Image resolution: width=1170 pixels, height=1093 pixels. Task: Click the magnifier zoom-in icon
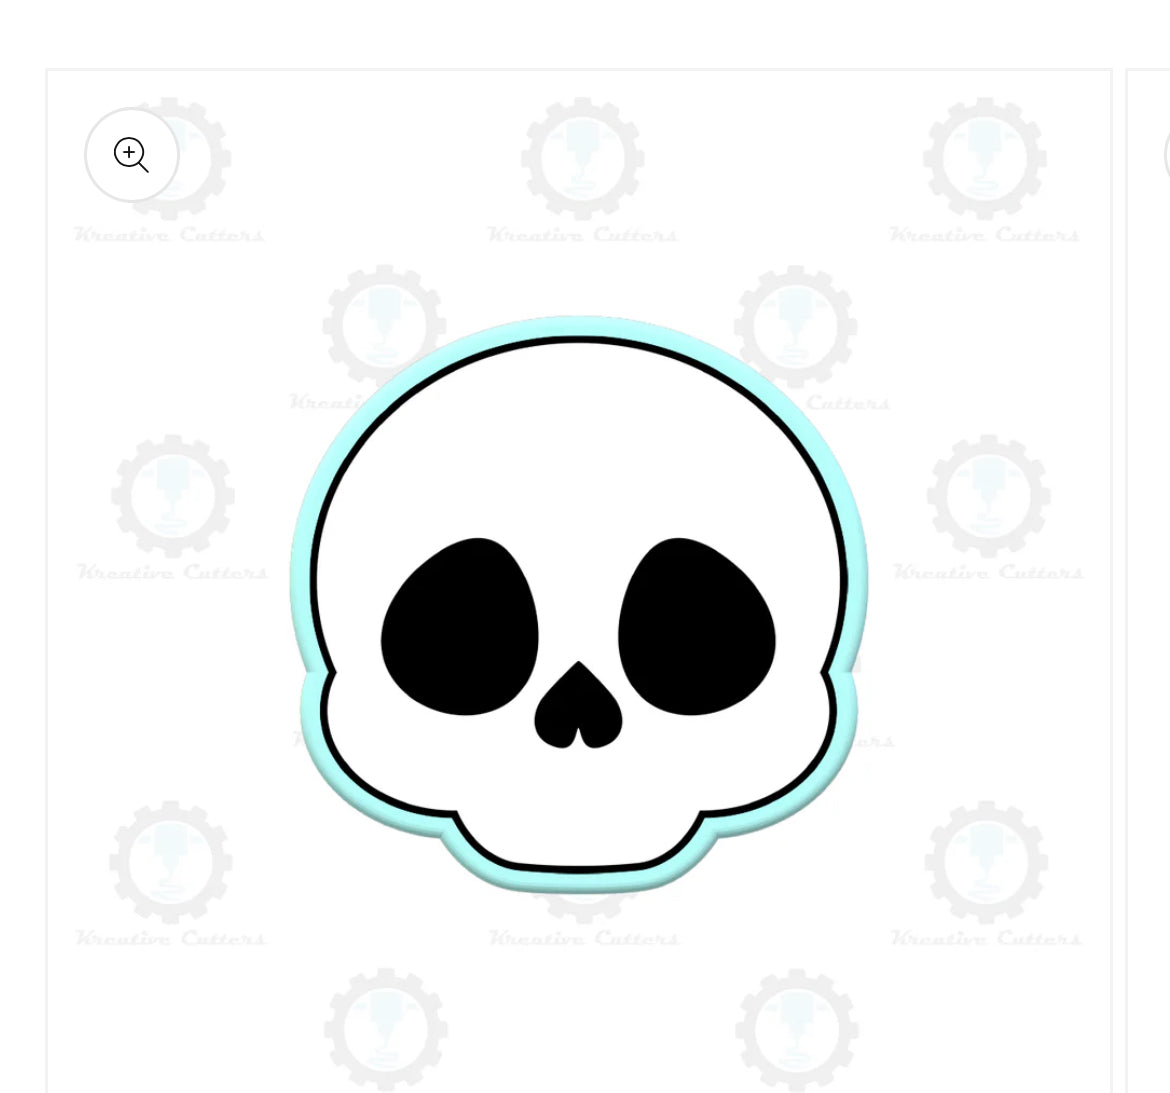pyautogui.click(x=131, y=154)
